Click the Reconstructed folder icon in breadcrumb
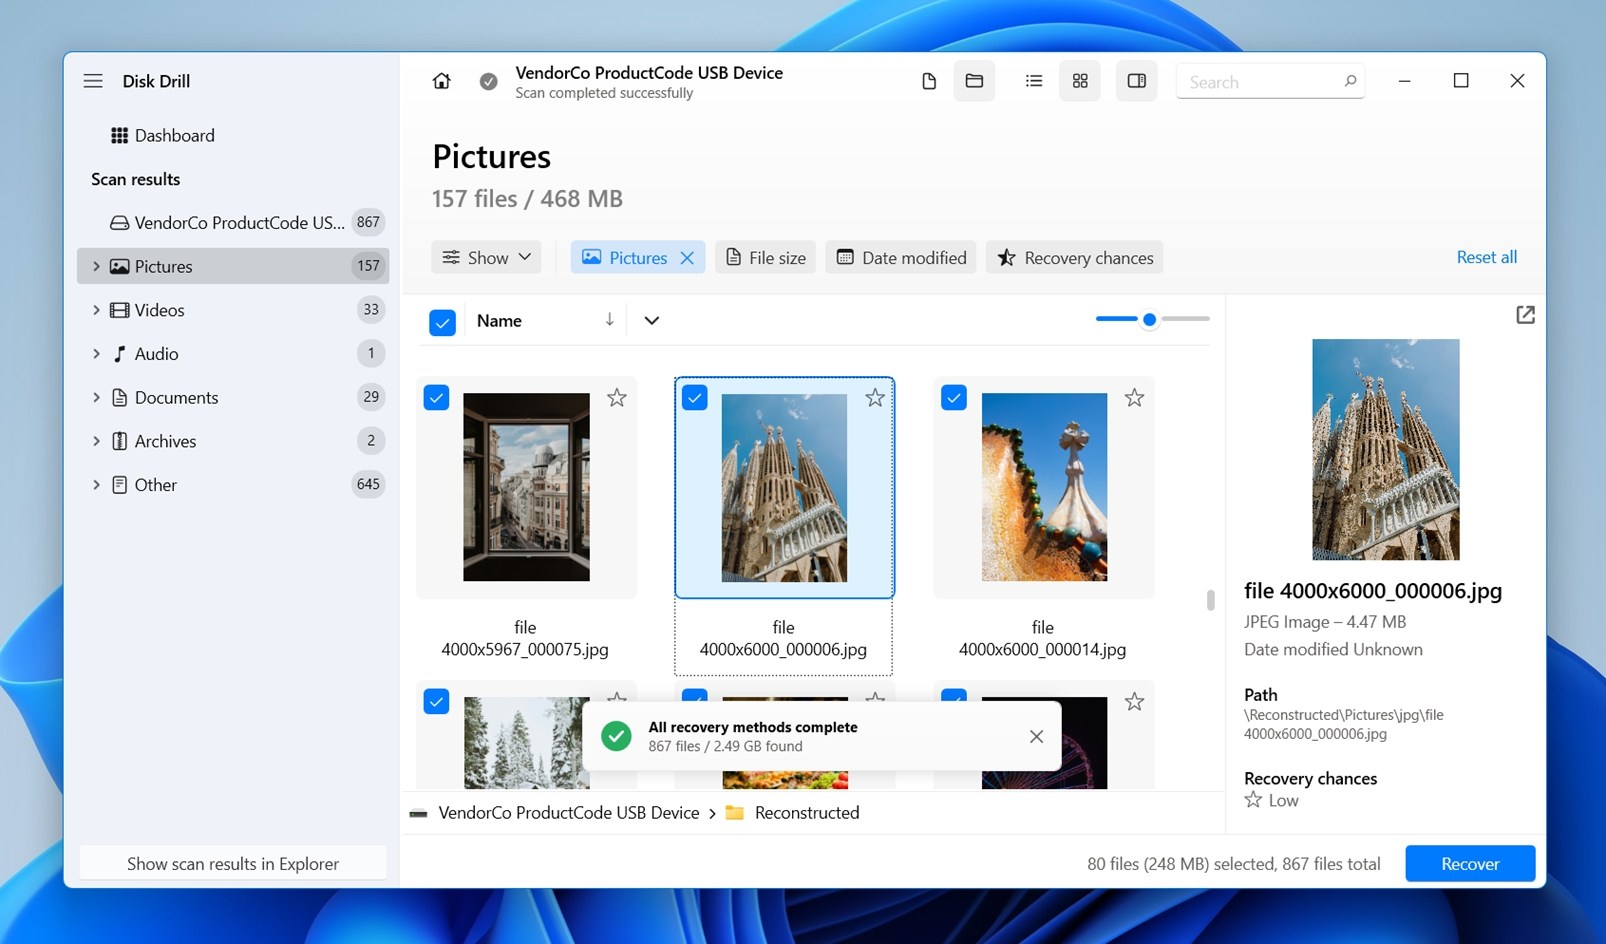 pos(735,813)
